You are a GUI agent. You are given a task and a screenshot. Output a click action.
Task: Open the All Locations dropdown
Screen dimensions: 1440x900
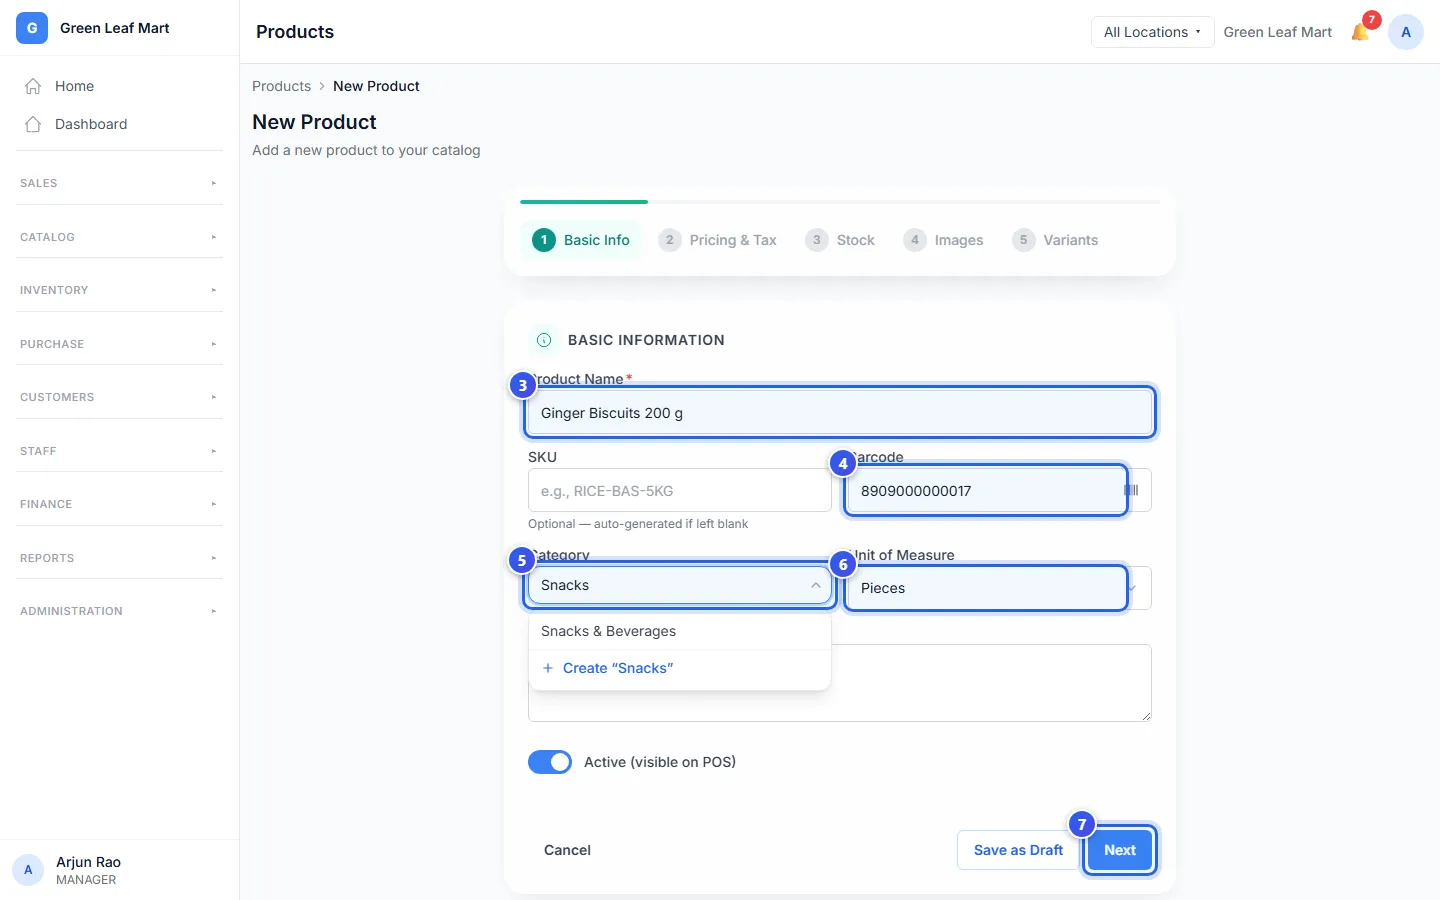[x=1152, y=32]
